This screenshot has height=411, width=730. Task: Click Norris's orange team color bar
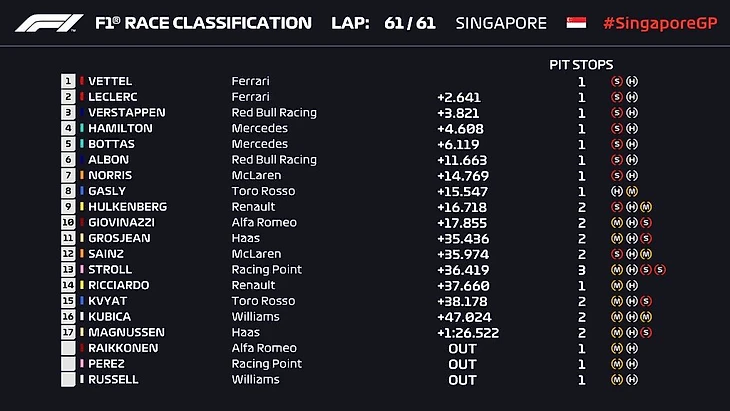tap(82, 175)
